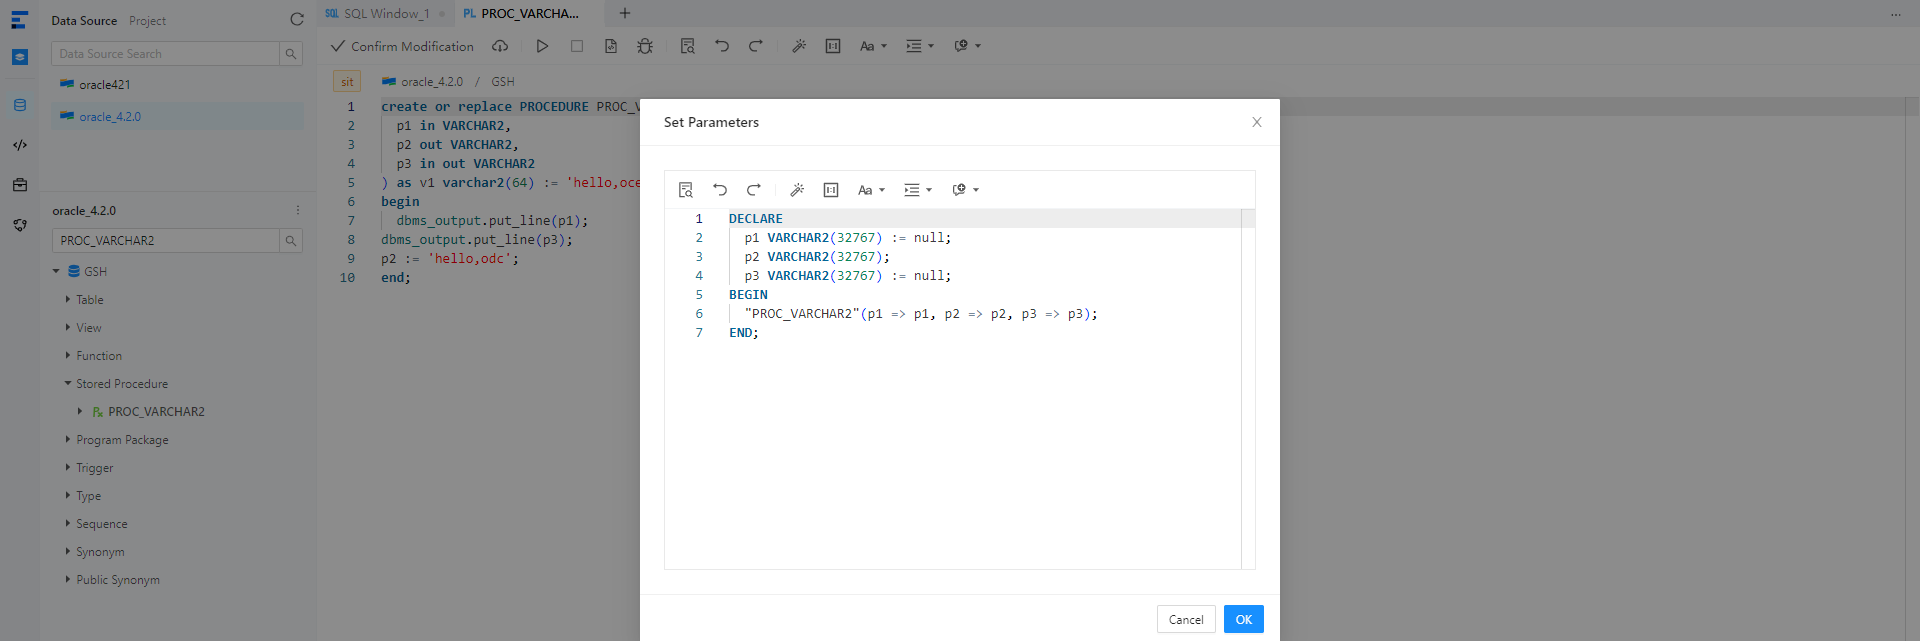Click the run triangle icon in main toolbar
Screen dimensions: 1920x641
(x=542, y=46)
